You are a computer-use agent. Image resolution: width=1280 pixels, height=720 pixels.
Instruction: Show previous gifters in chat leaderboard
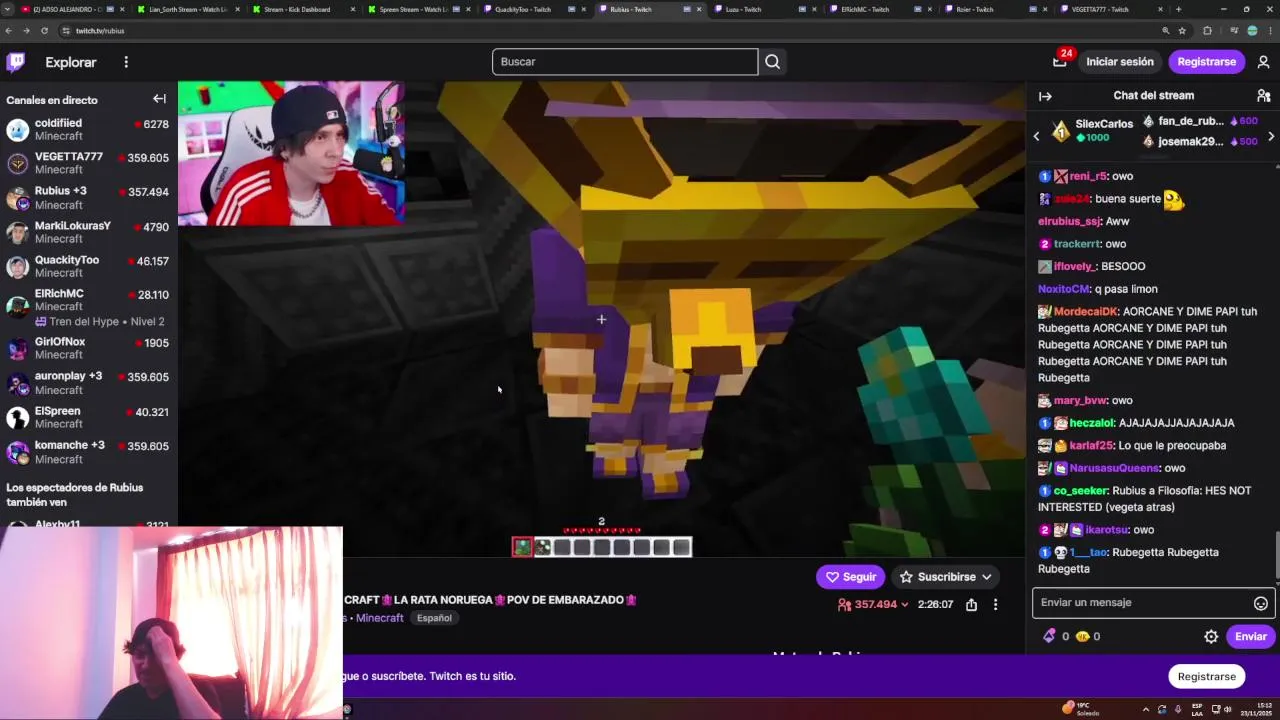[x=1037, y=136]
